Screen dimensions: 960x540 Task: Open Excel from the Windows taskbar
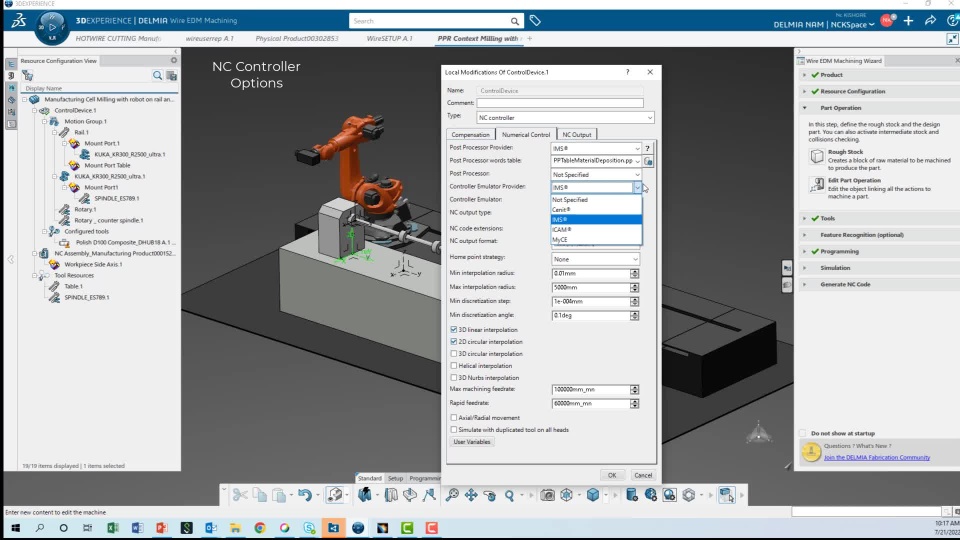tap(112, 527)
